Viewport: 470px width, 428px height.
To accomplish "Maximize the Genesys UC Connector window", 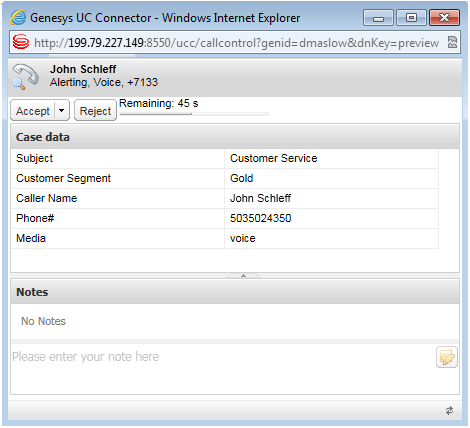I will click(411, 18).
